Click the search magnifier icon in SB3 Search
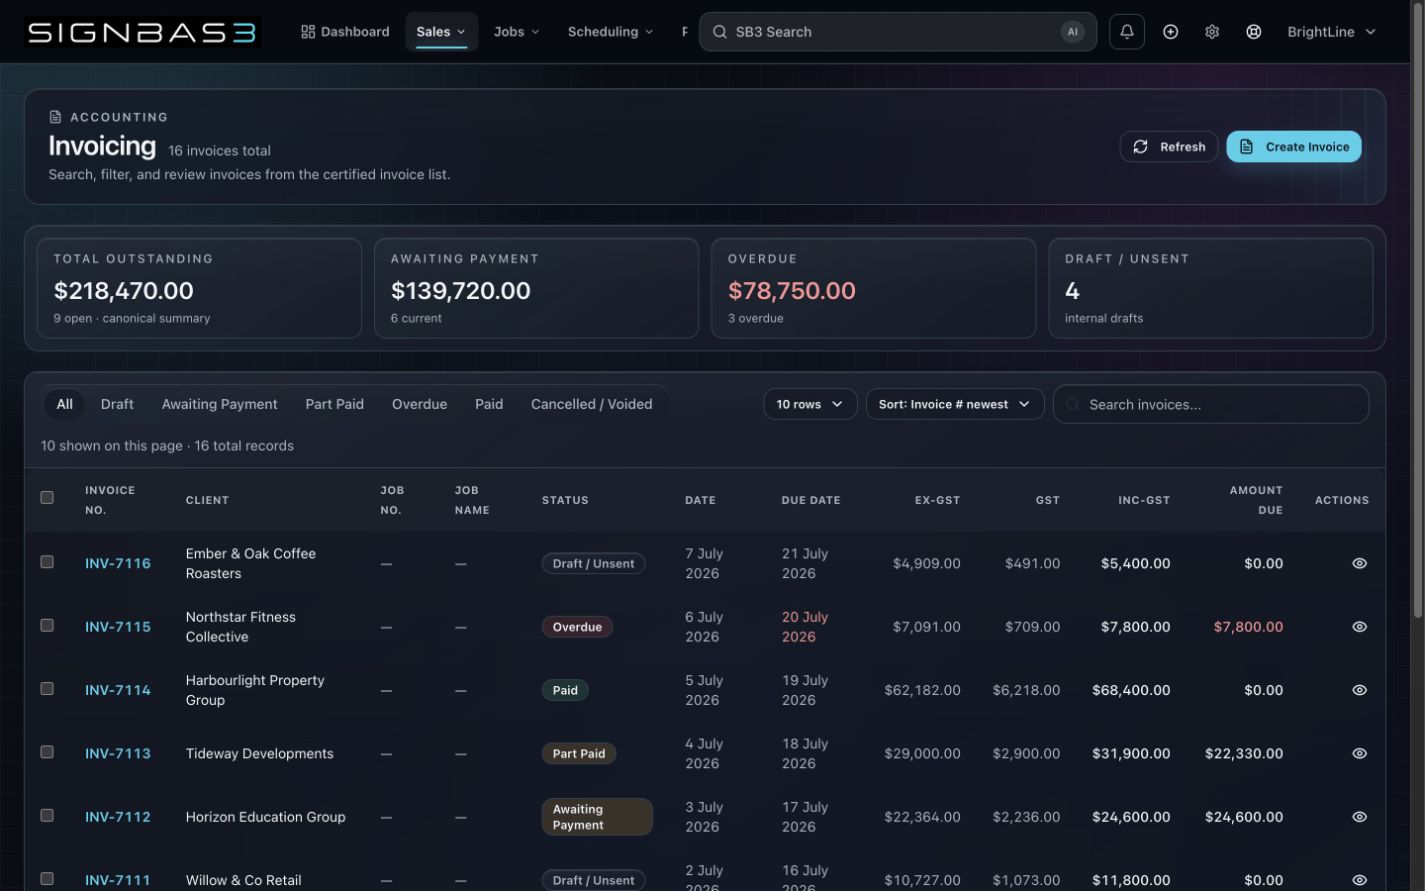Screen dimensions: 1425x891 (x=719, y=32)
